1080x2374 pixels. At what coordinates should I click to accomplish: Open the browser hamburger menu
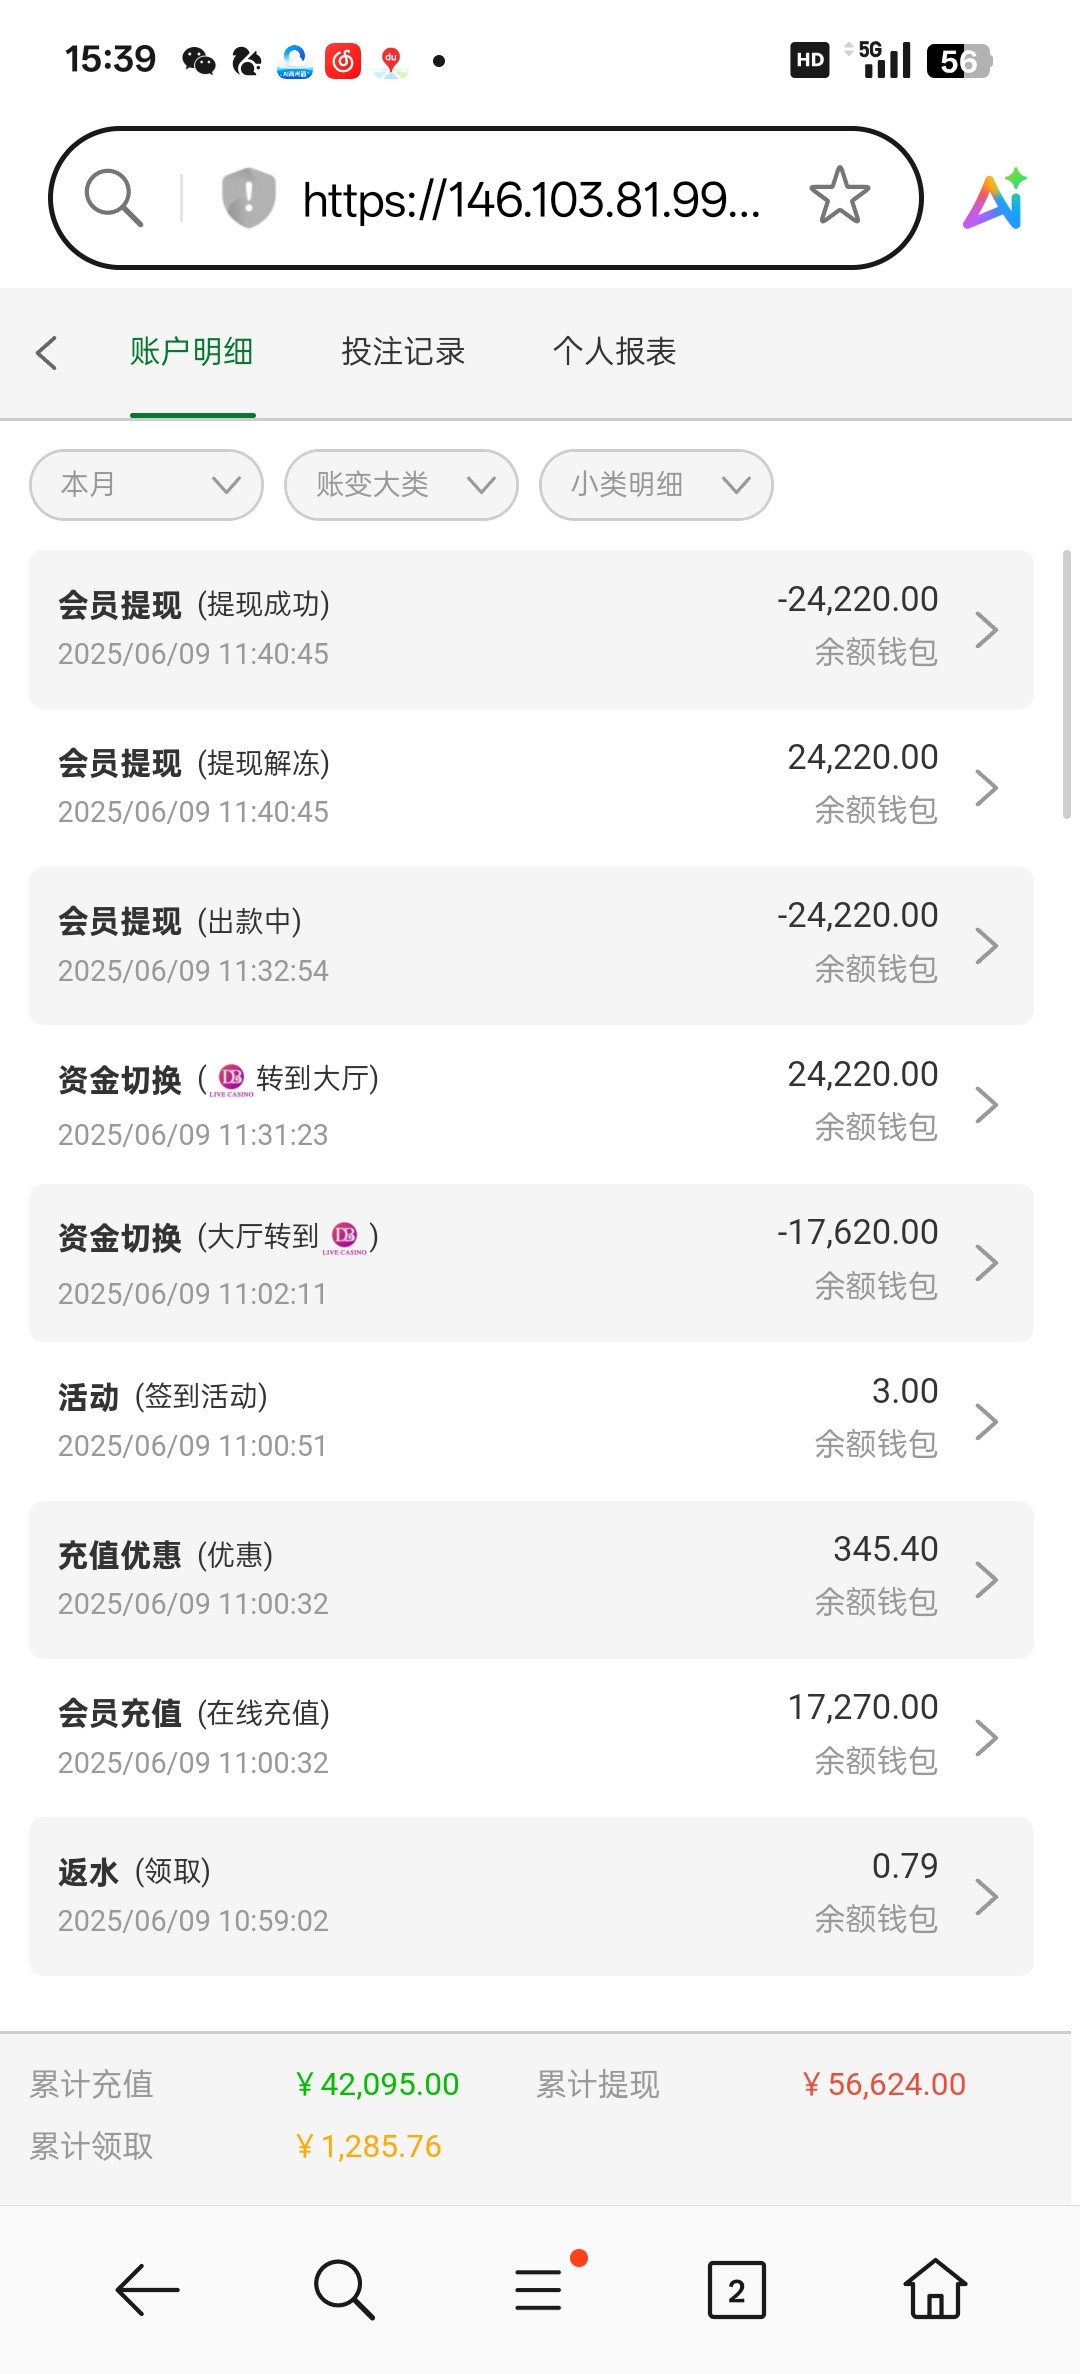539,2289
